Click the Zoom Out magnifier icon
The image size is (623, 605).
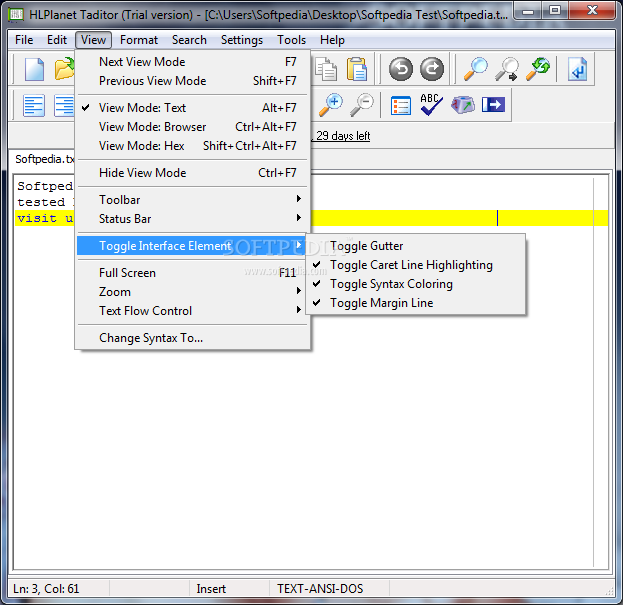click(362, 105)
